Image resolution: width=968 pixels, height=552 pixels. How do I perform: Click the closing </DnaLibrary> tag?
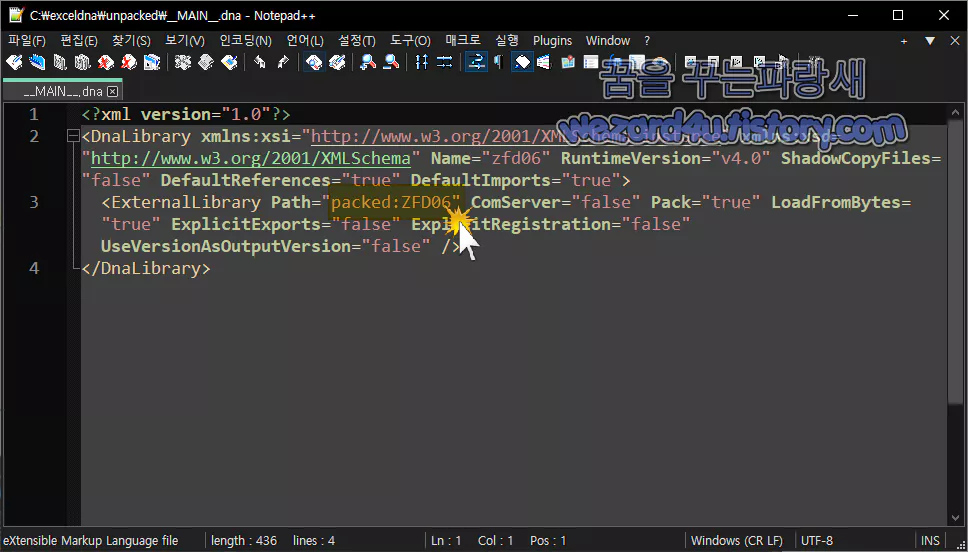tap(146, 268)
